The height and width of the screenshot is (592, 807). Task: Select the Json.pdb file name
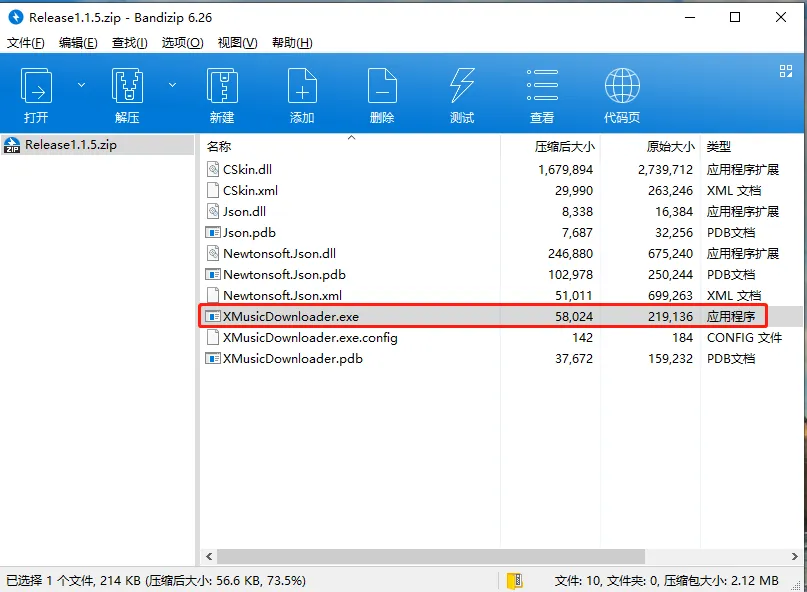[x=249, y=233]
